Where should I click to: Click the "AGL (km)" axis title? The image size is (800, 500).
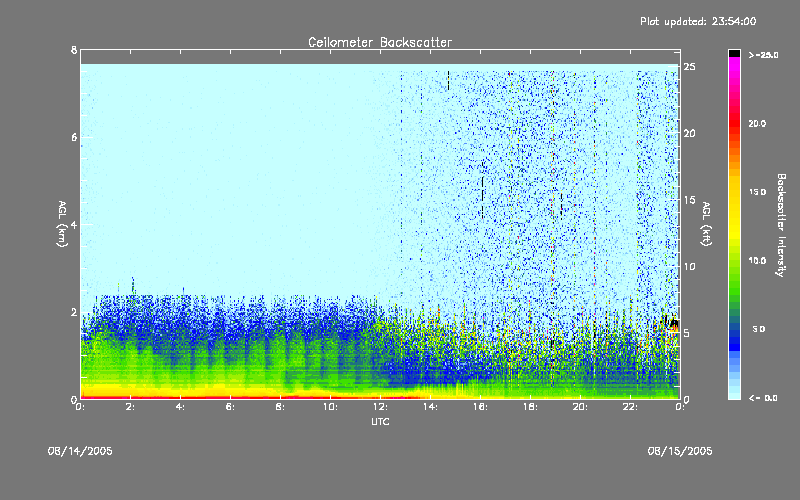coord(62,224)
